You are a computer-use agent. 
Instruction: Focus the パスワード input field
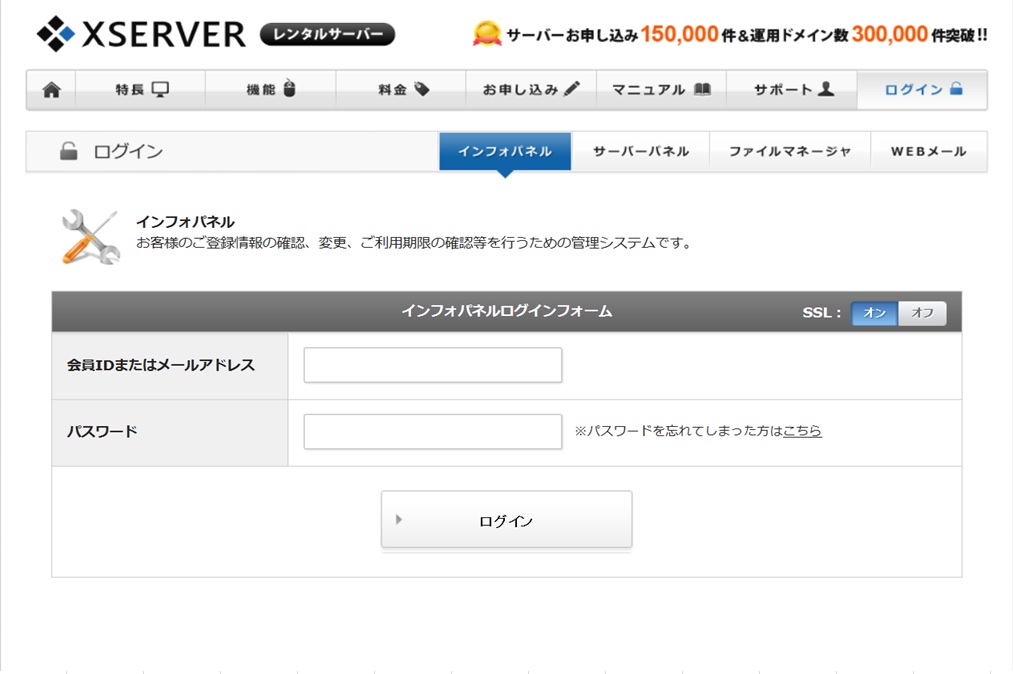[x=433, y=432]
